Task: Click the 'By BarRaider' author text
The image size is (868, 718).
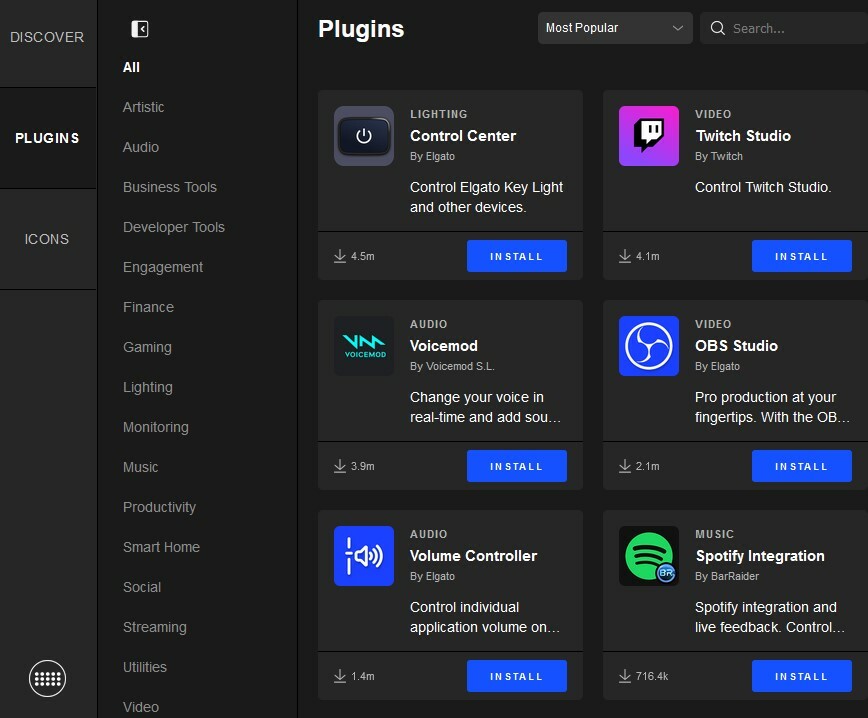Action: (x=727, y=576)
